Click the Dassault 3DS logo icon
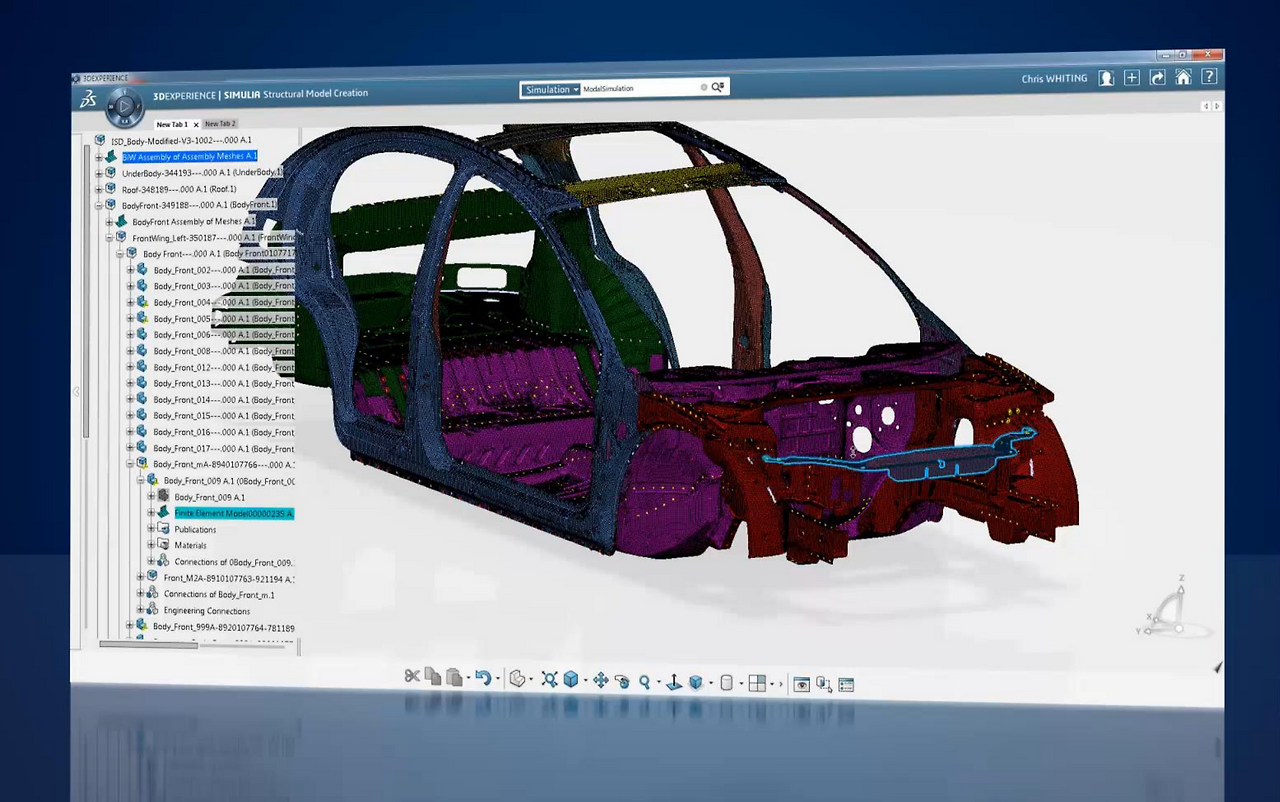The image size is (1280, 802). 88,99
